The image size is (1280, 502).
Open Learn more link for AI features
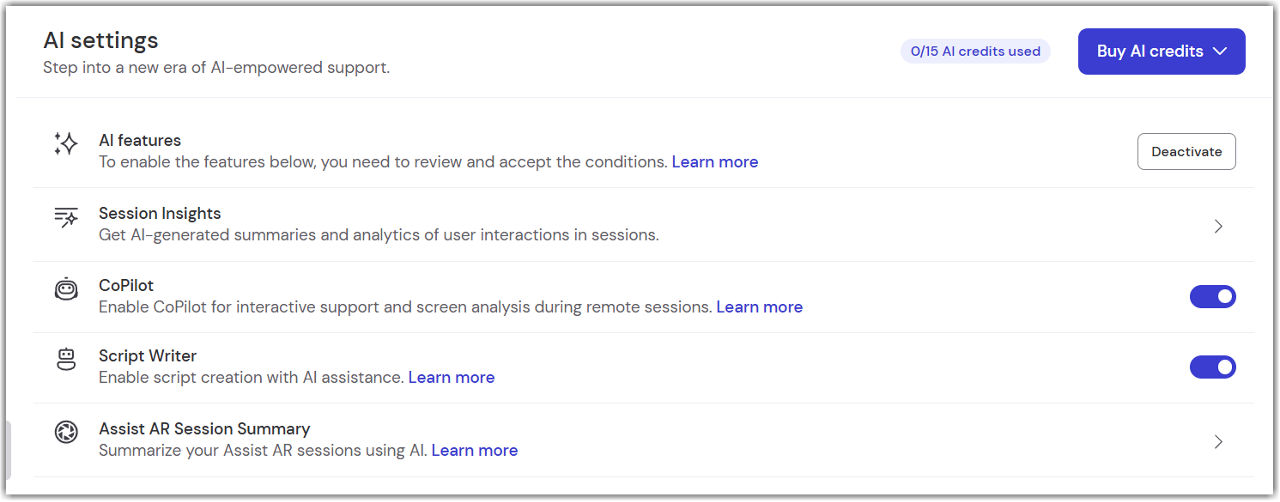tap(714, 162)
